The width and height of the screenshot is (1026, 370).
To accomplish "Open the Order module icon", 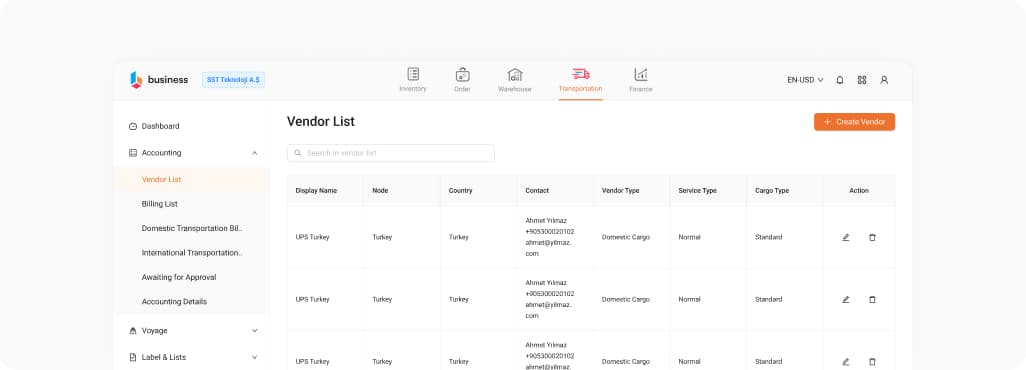I will pyautogui.click(x=463, y=75).
